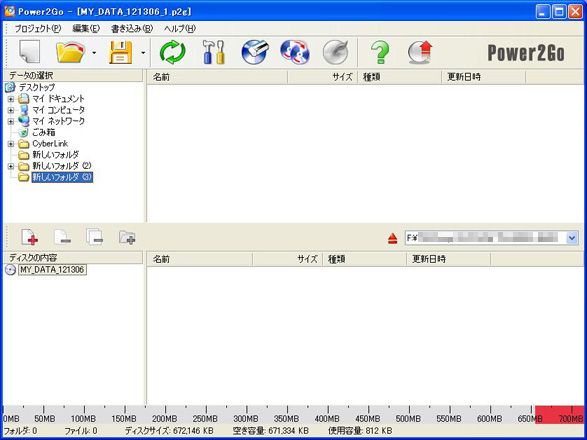Open the 編集(E) menu
The height and width of the screenshot is (440, 587).
point(86,28)
